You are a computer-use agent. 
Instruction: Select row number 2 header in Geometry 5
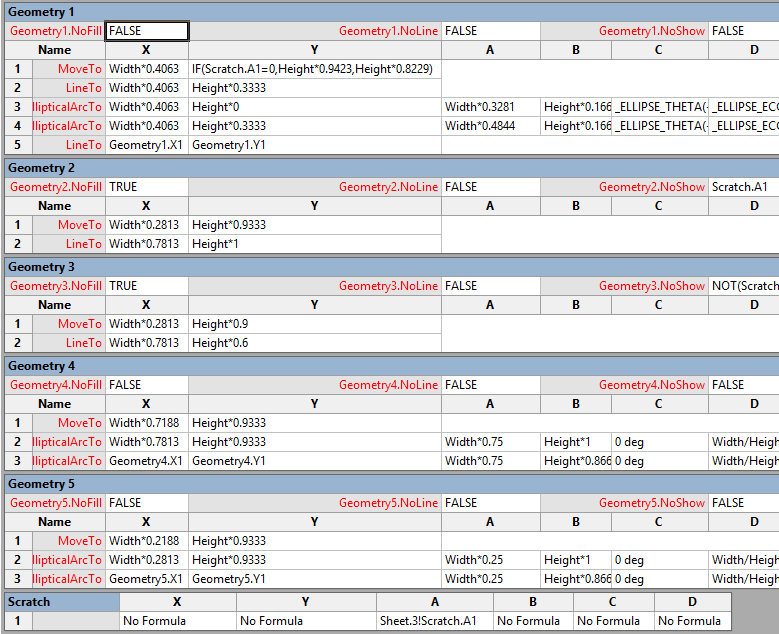coord(17,560)
